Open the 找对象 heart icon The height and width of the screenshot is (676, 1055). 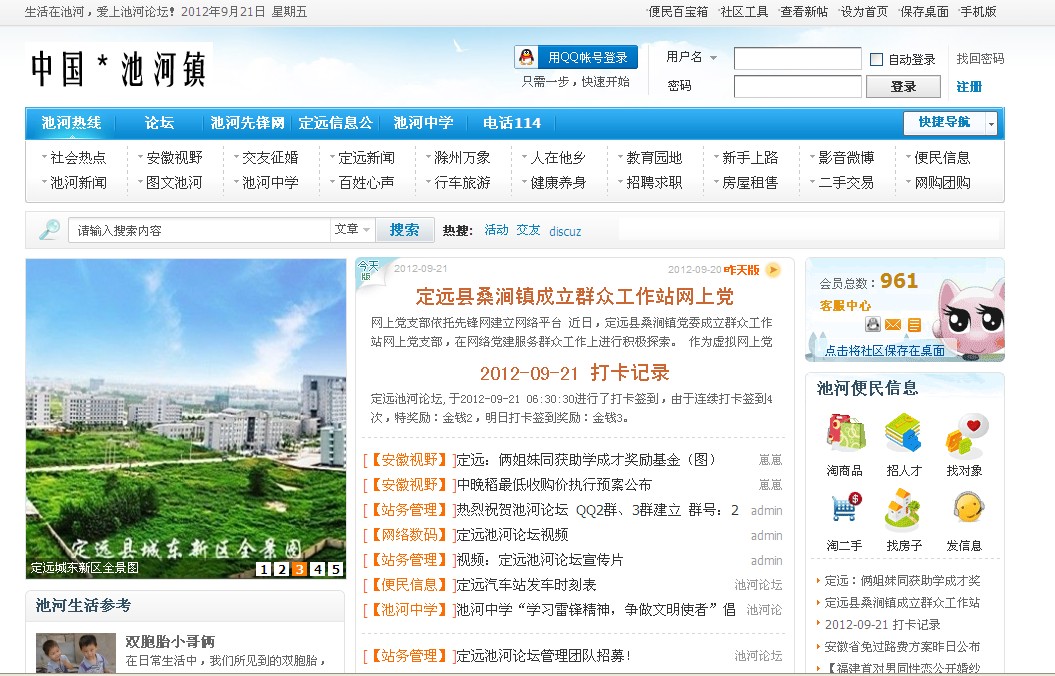(x=966, y=435)
